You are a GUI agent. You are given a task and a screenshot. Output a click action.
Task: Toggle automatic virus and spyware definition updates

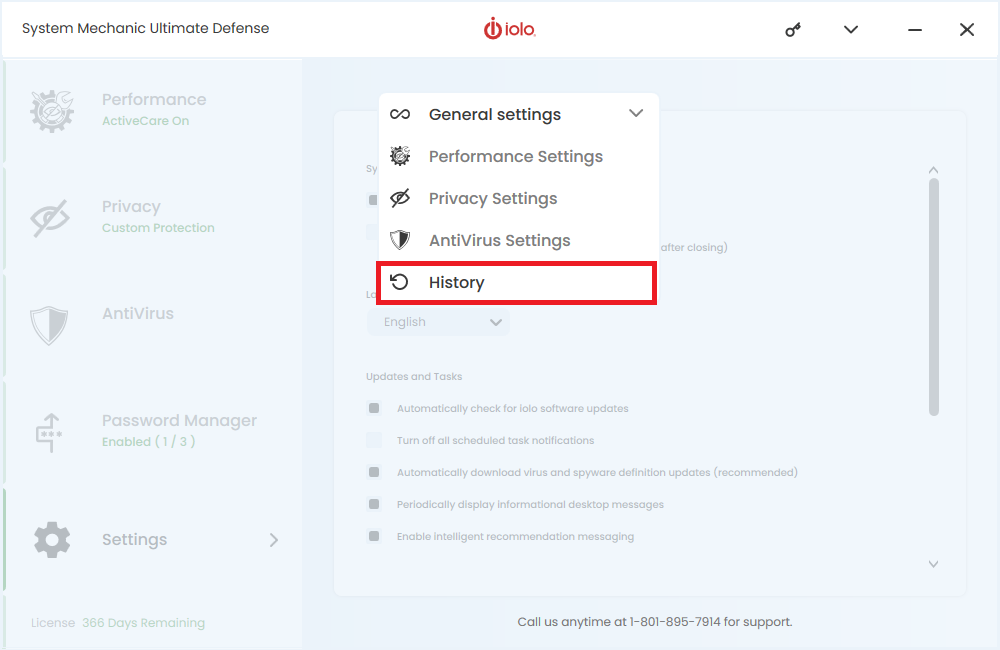[x=374, y=472]
